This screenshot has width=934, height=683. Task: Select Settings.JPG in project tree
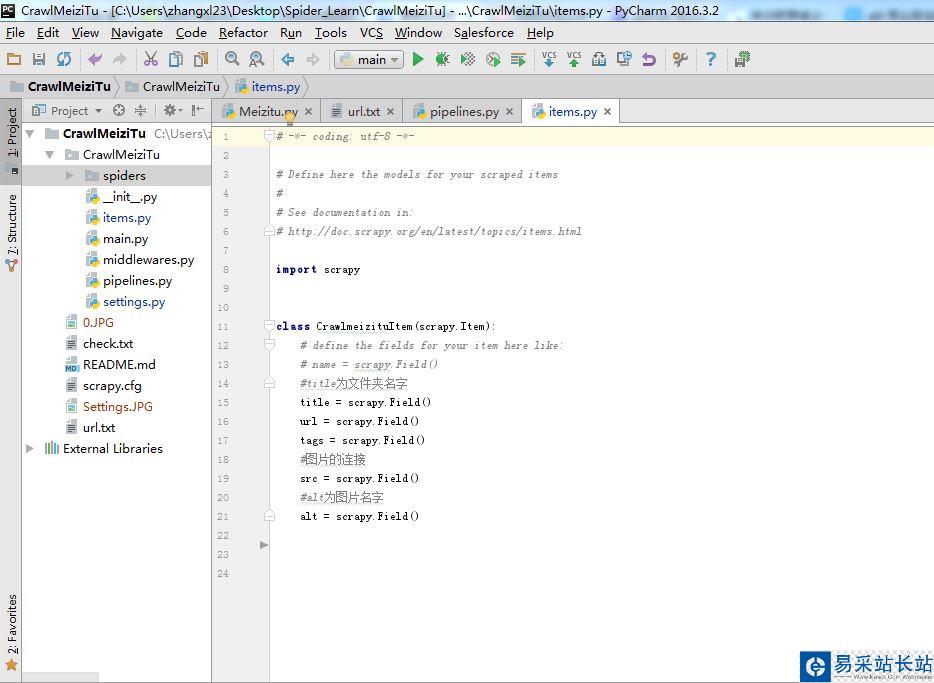pos(117,407)
